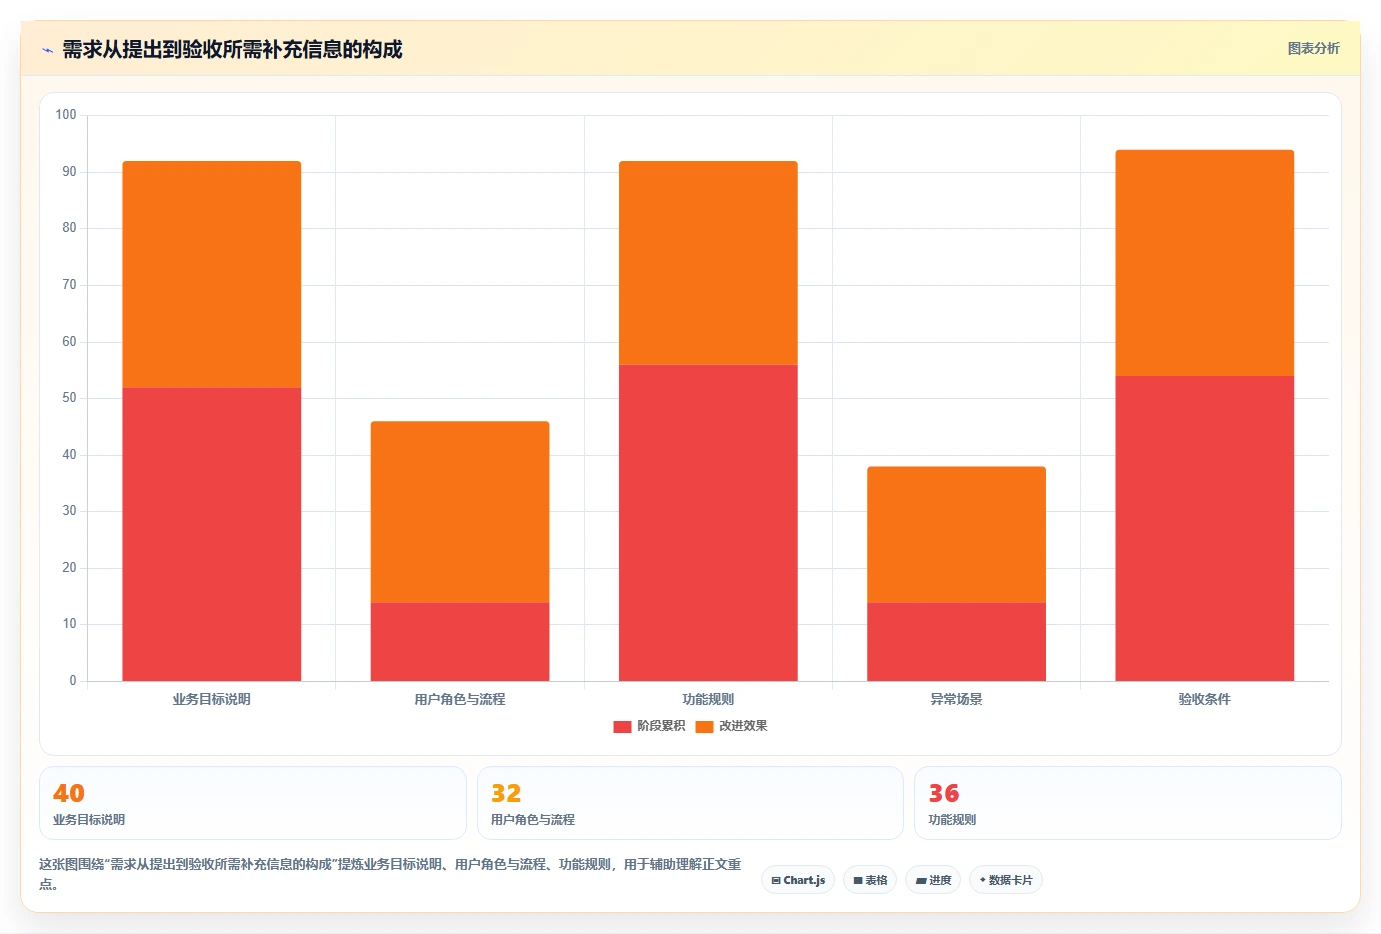The image size is (1381, 934).
Task: Click the red segment of 验收条件 bar
Action: [1205, 529]
